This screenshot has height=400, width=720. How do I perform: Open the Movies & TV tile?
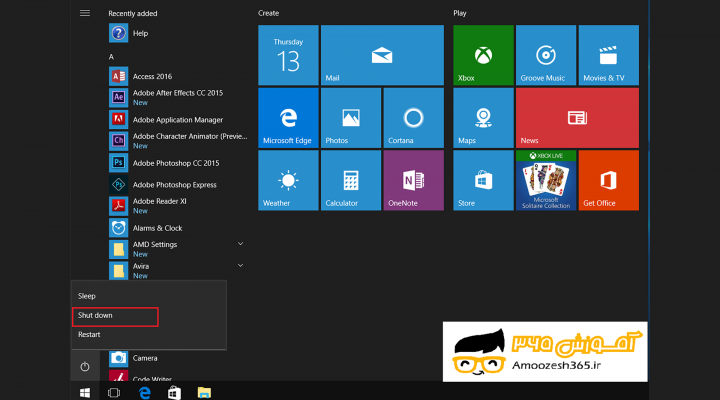click(x=608, y=55)
